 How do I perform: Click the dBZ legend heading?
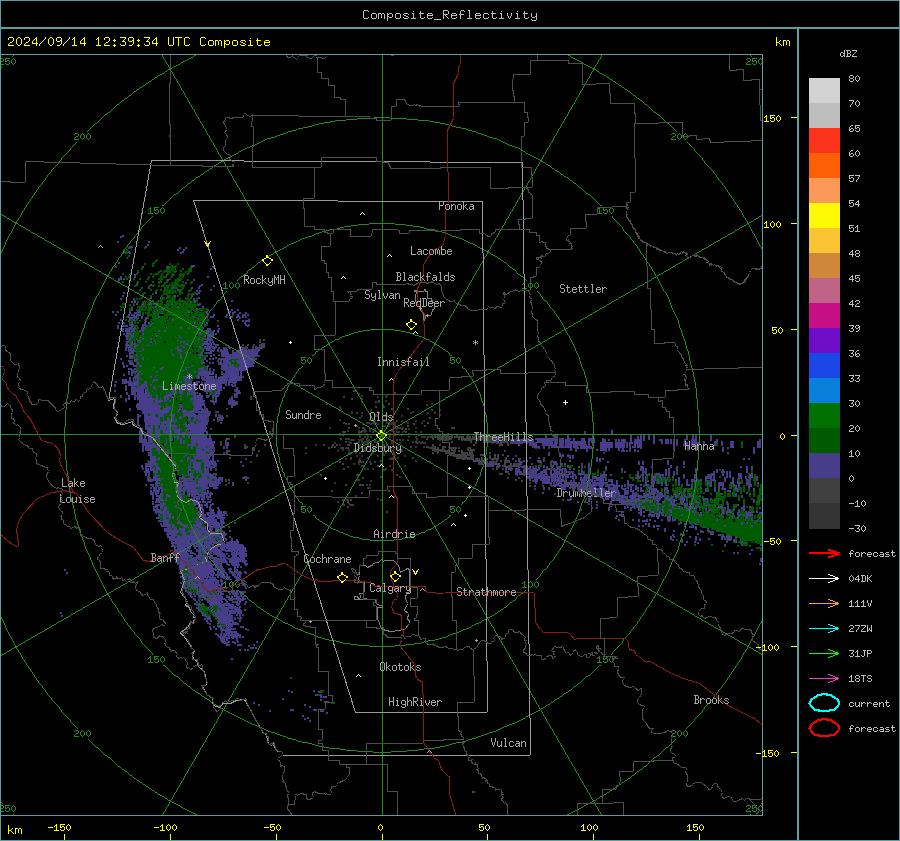click(848, 53)
